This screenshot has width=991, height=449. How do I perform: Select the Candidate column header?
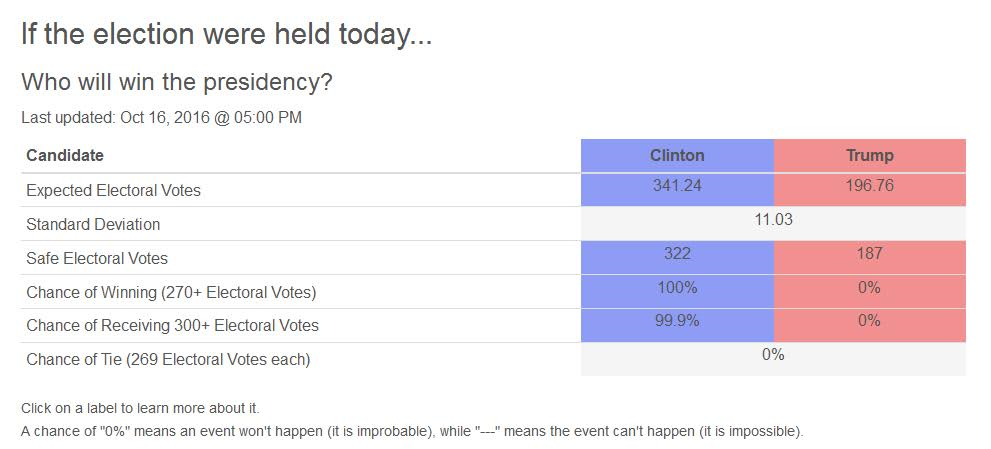(65, 155)
